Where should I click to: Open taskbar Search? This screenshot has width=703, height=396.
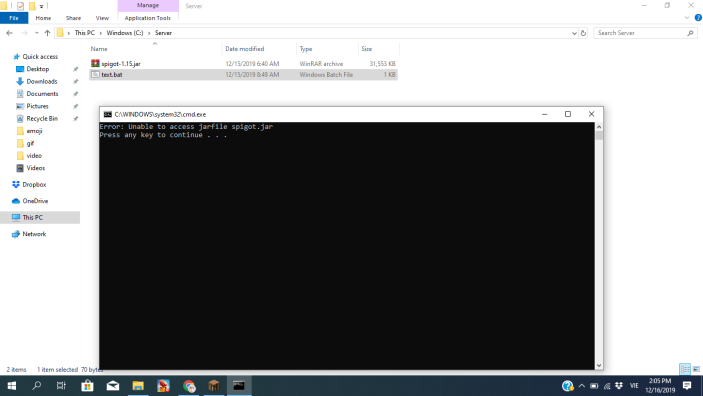tap(37, 386)
